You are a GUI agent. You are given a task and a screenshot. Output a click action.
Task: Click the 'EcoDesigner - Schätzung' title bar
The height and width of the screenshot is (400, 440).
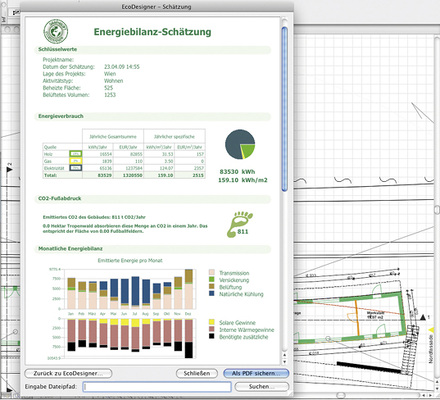tap(156, 7)
